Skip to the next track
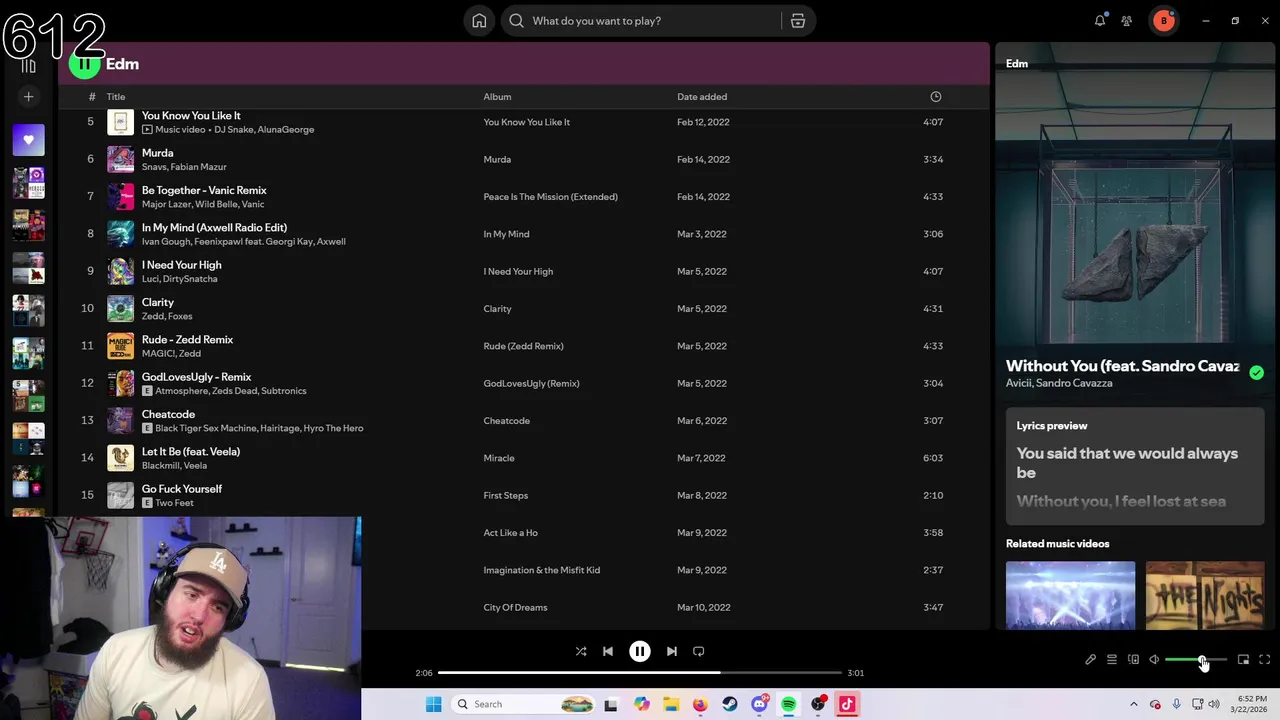 click(672, 651)
